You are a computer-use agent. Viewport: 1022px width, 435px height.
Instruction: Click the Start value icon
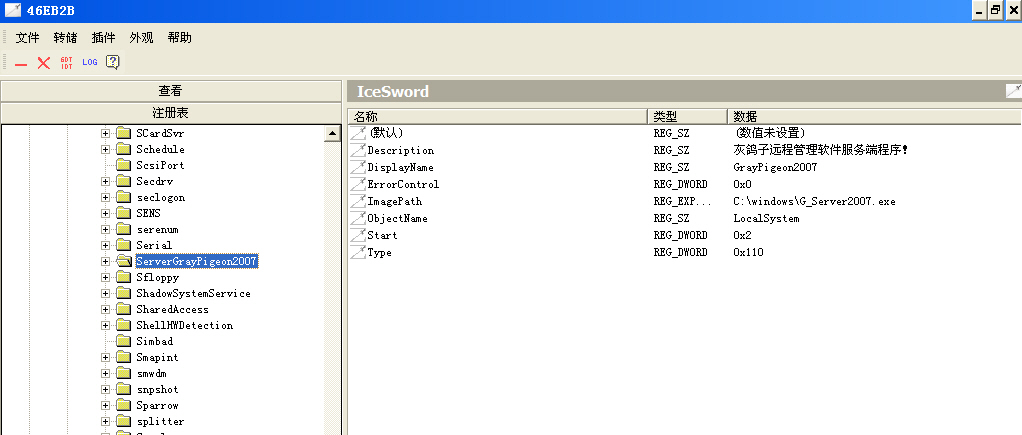358,235
